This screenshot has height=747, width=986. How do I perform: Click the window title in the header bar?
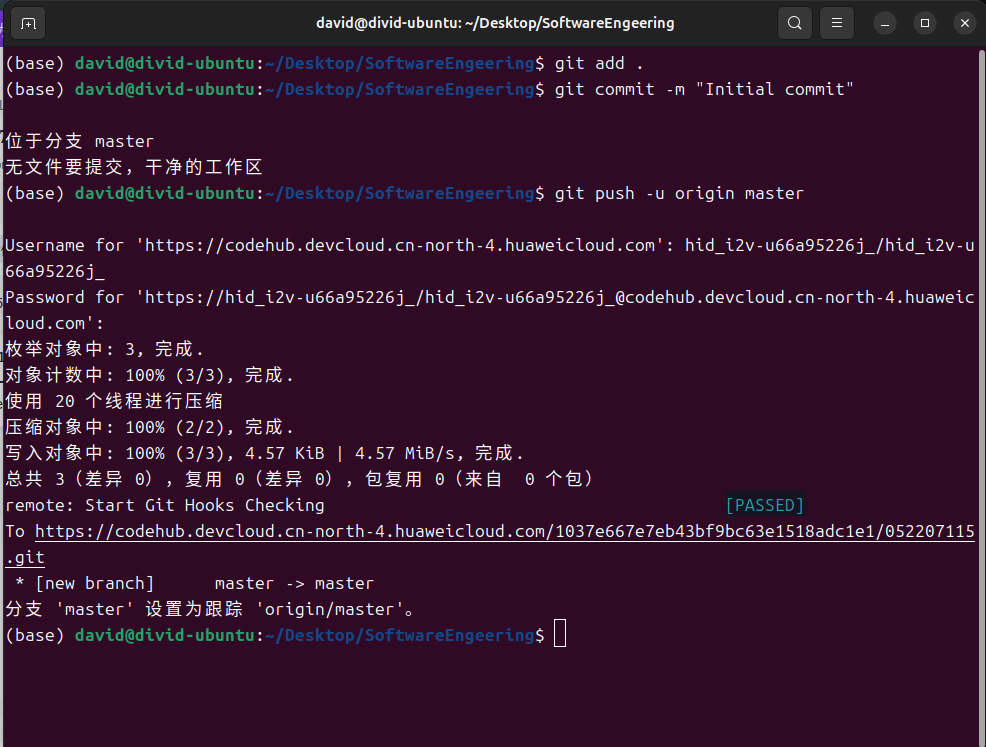(496, 22)
